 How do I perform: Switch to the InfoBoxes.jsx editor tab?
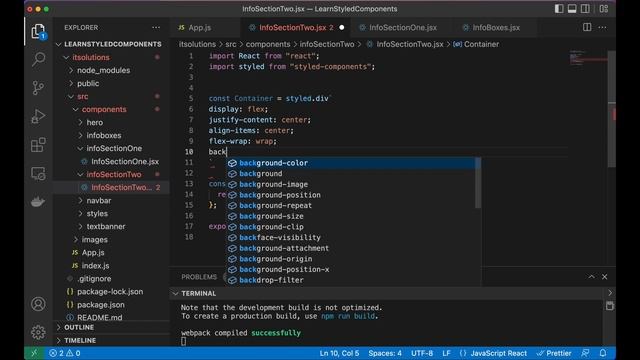coord(496,28)
